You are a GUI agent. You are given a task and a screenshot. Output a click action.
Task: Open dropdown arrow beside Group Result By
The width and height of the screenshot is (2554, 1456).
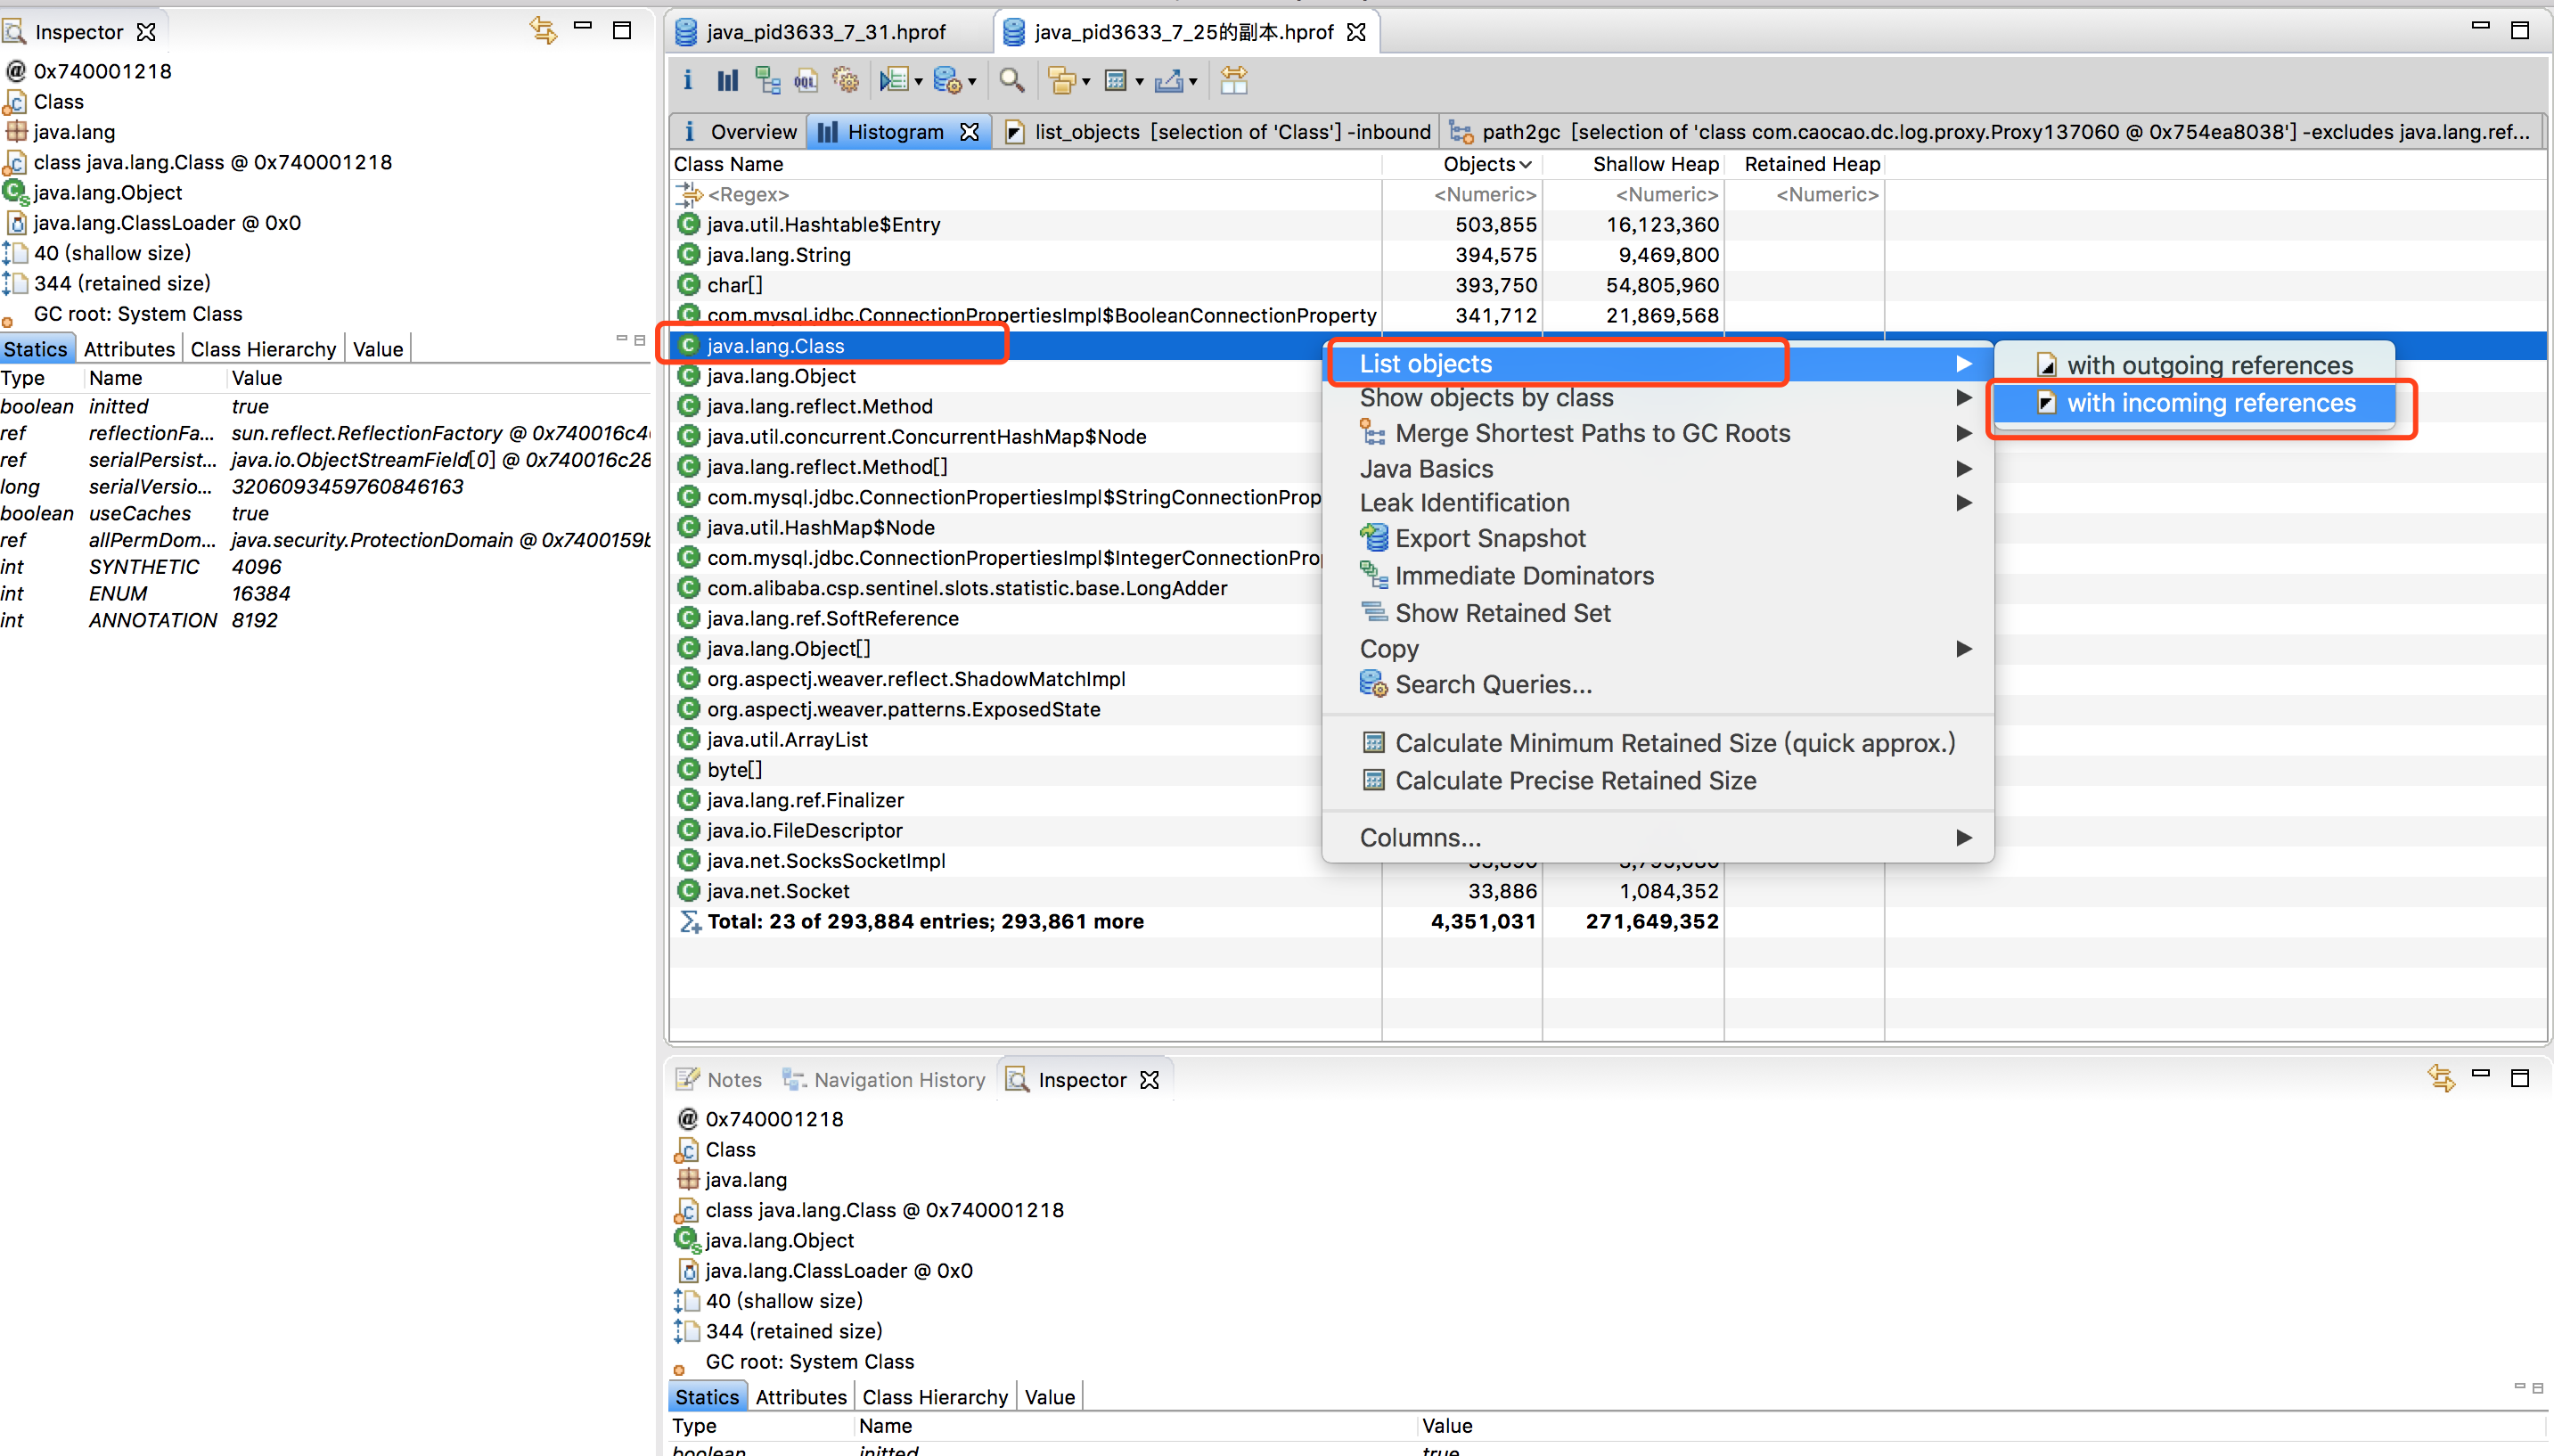(x=1086, y=82)
